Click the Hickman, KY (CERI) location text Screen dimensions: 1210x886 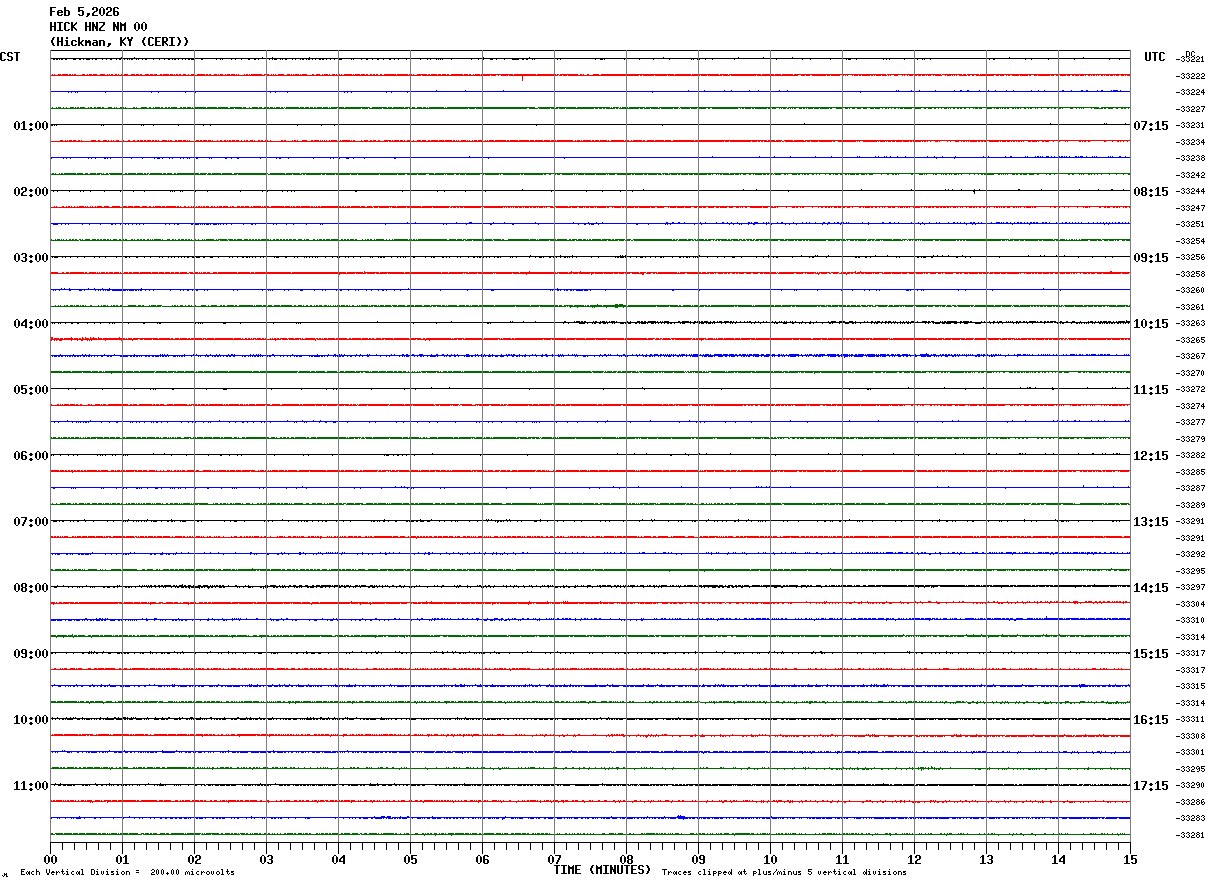point(119,42)
